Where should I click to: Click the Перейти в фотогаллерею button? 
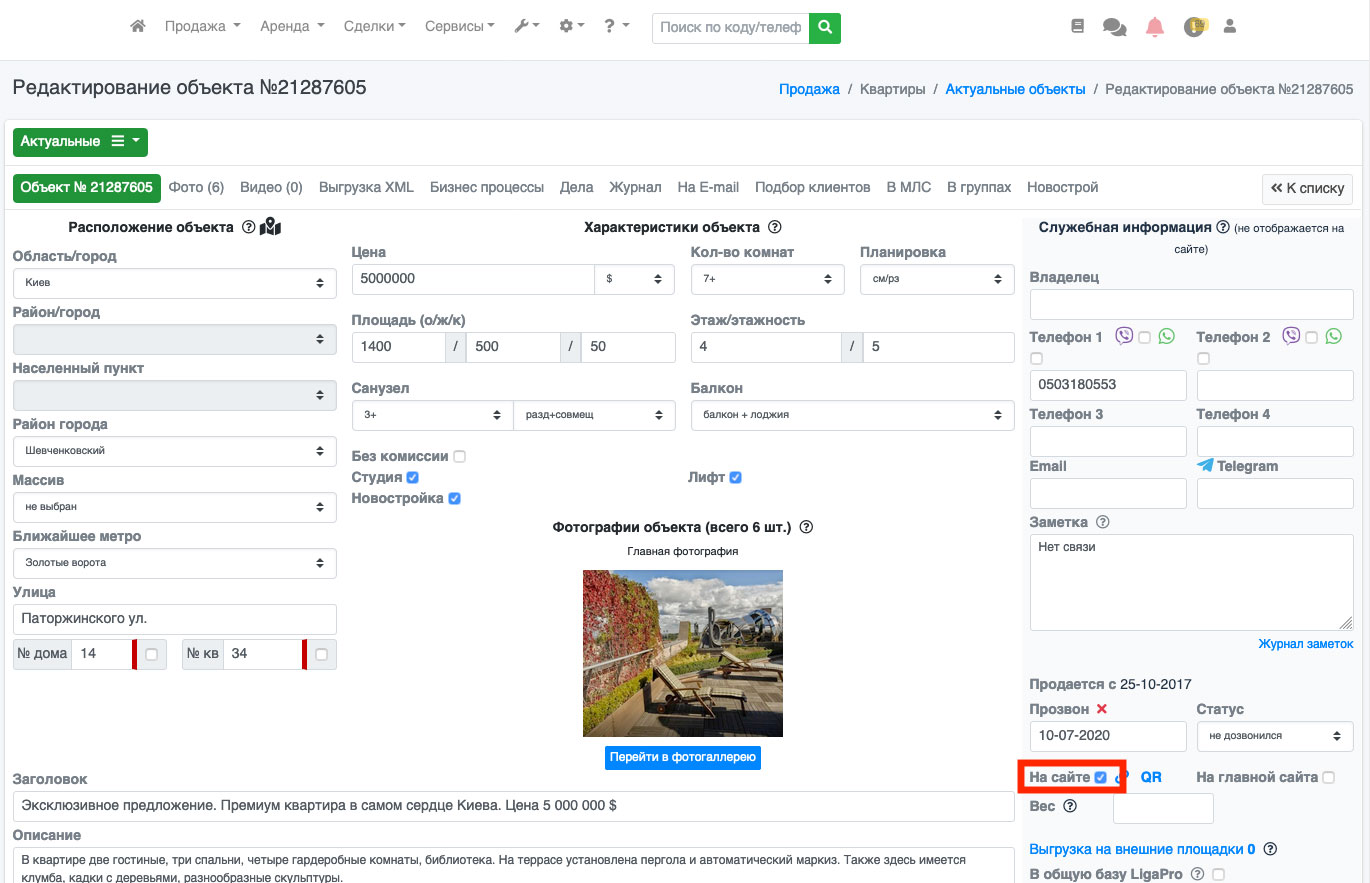point(682,757)
